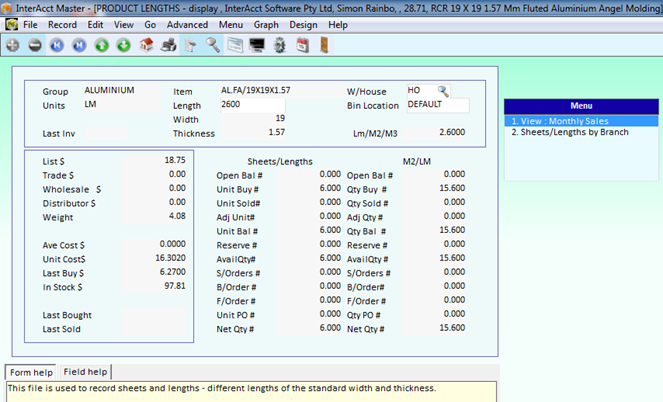The width and height of the screenshot is (663, 402).
Task: Click the Width value 19
Action: (280, 118)
